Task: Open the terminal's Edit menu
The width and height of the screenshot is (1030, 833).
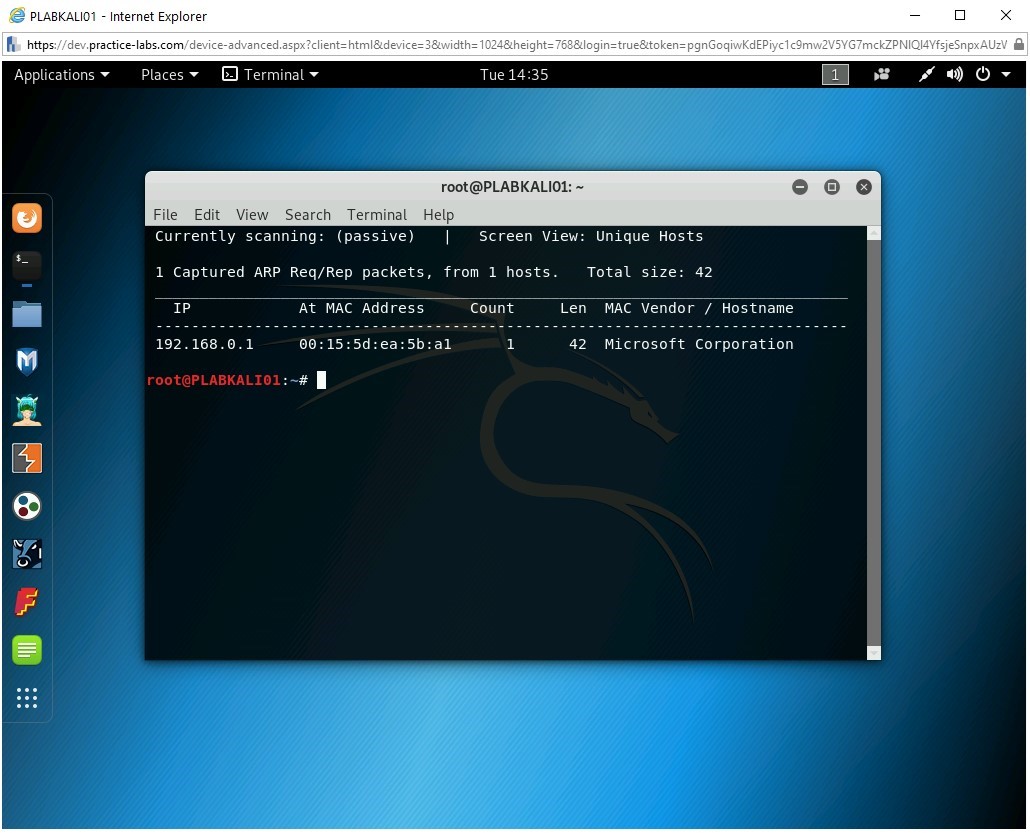Action: pyautogui.click(x=207, y=215)
